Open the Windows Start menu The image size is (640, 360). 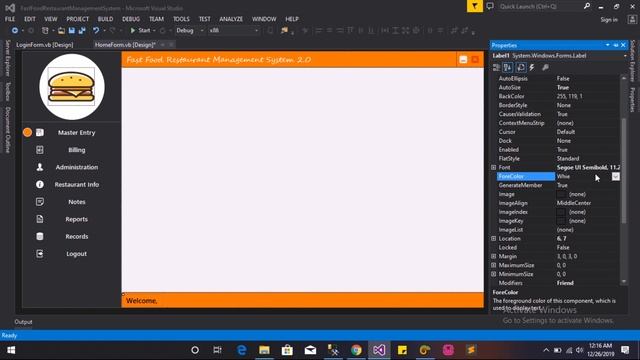tap(11, 350)
